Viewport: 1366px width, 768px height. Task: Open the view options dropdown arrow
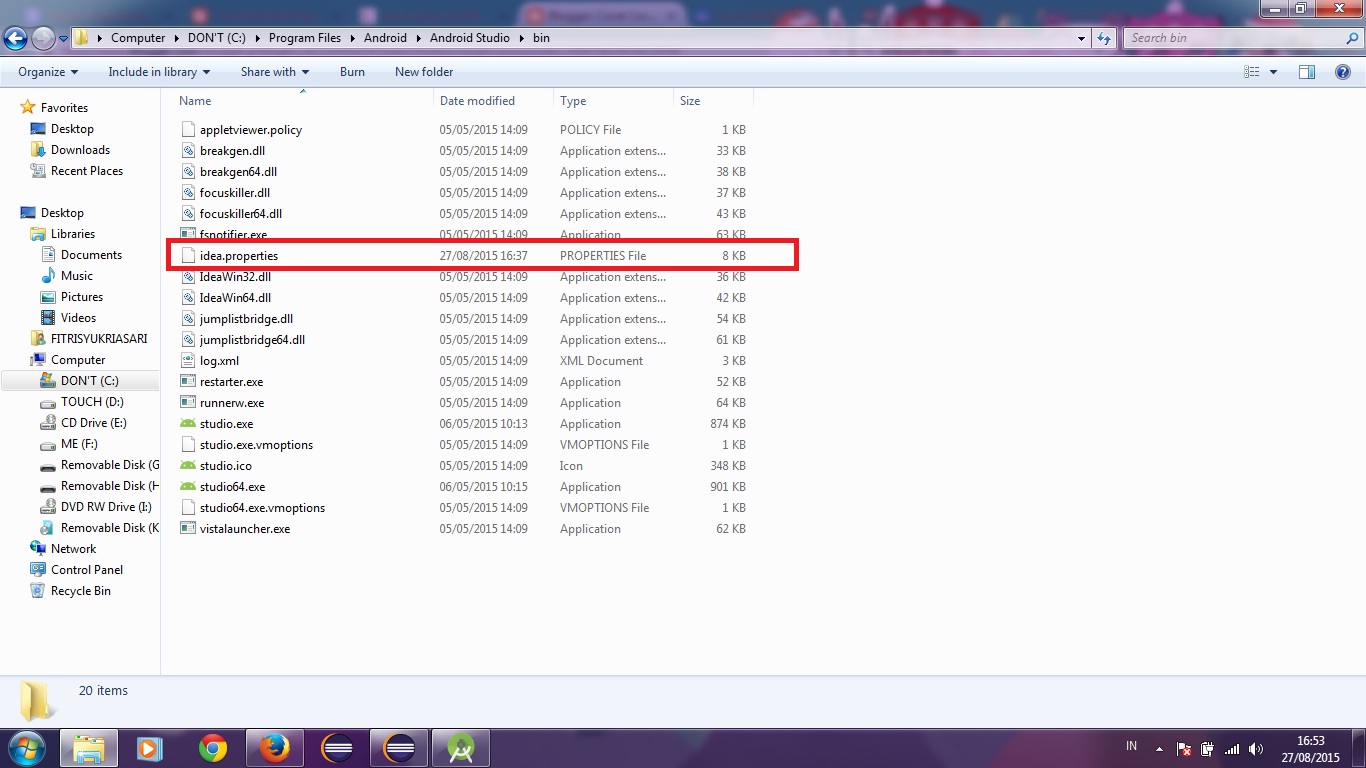(x=1273, y=72)
